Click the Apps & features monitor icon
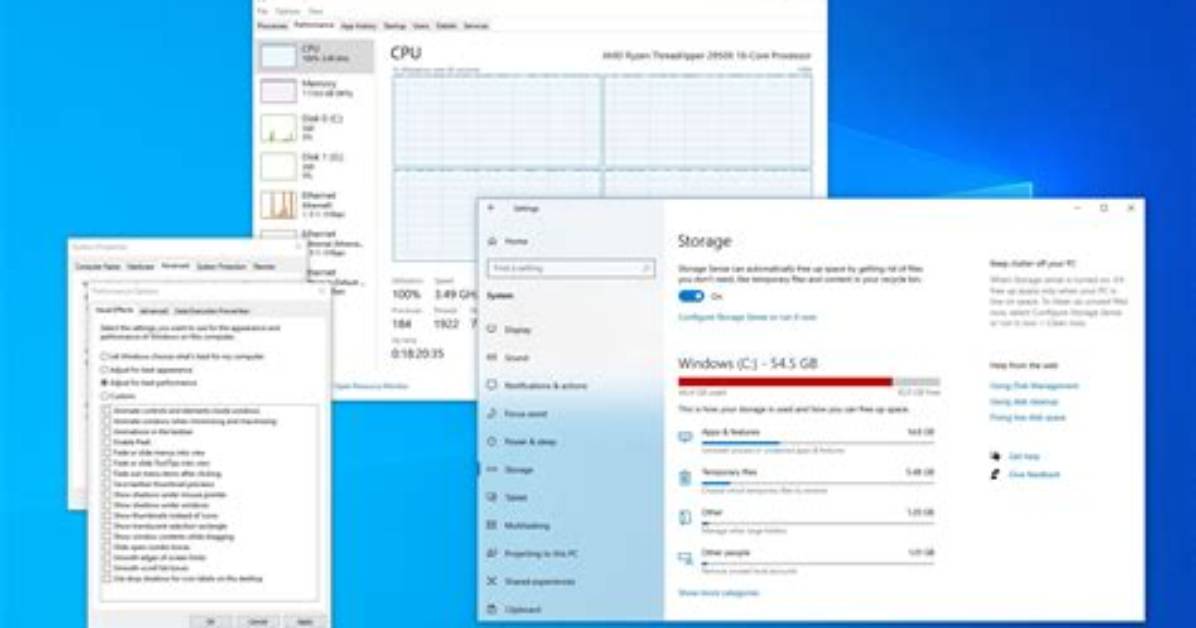 click(685, 437)
